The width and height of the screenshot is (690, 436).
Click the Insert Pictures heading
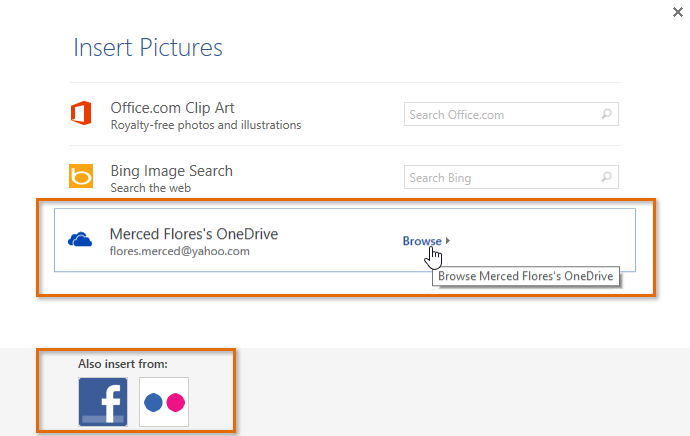(x=148, y=47)
